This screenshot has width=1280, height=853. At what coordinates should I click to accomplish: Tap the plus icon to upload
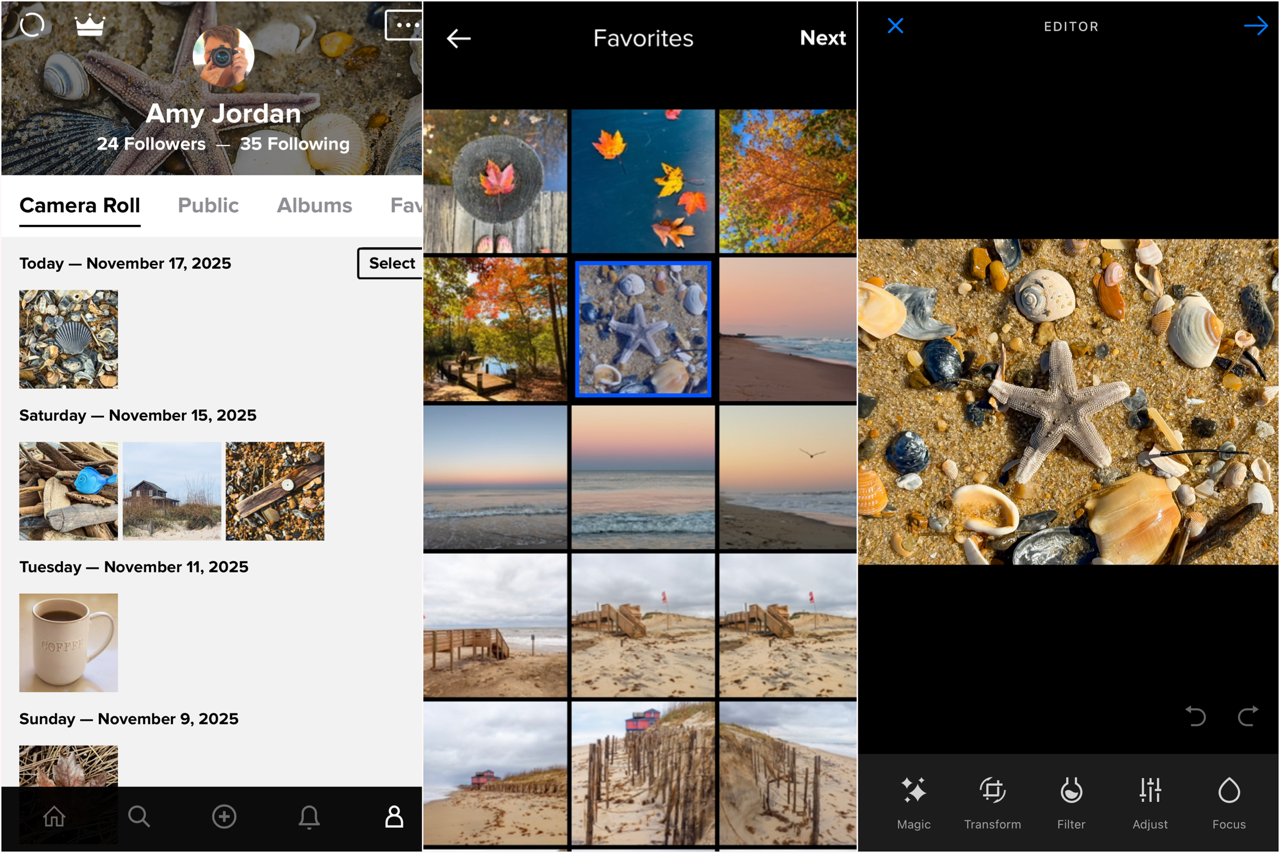224,817
